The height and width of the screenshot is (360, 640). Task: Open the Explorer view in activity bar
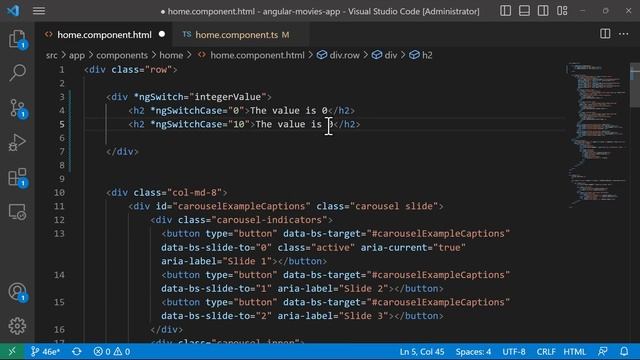(18, 40)
